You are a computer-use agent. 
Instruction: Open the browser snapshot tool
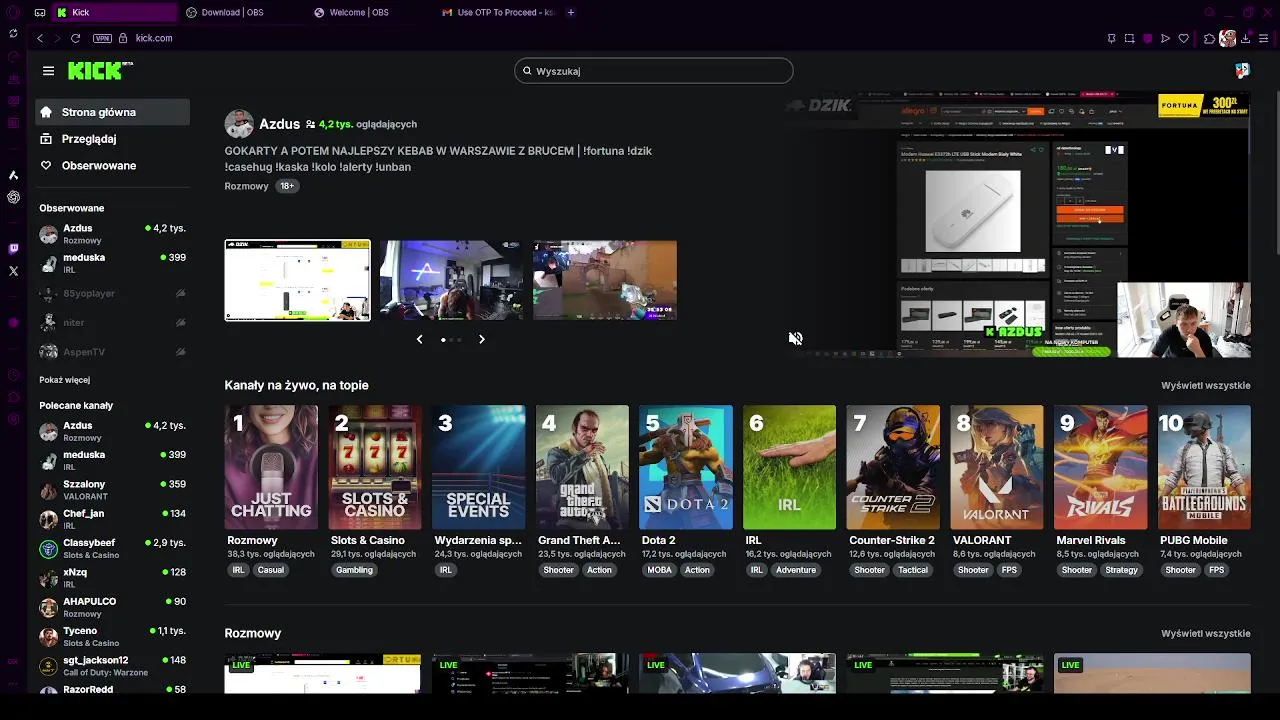[x=1129, y=38]
